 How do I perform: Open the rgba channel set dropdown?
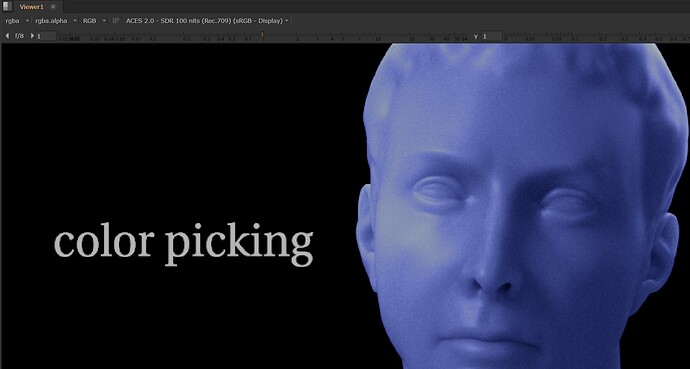point(17,21)
